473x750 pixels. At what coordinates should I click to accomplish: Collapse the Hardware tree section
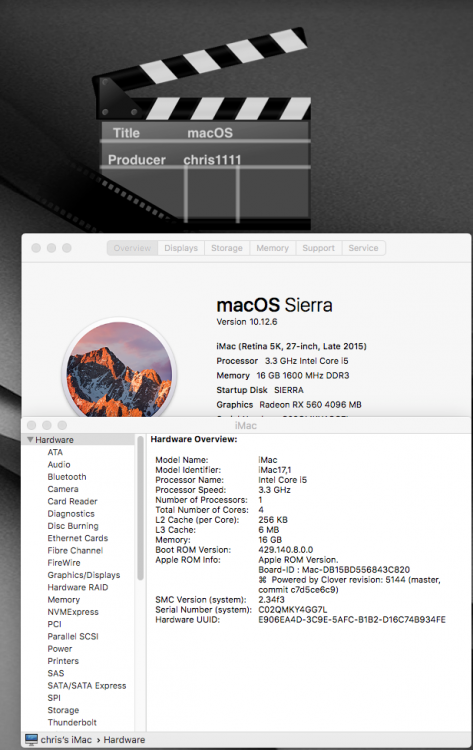[x=30, y=440]
